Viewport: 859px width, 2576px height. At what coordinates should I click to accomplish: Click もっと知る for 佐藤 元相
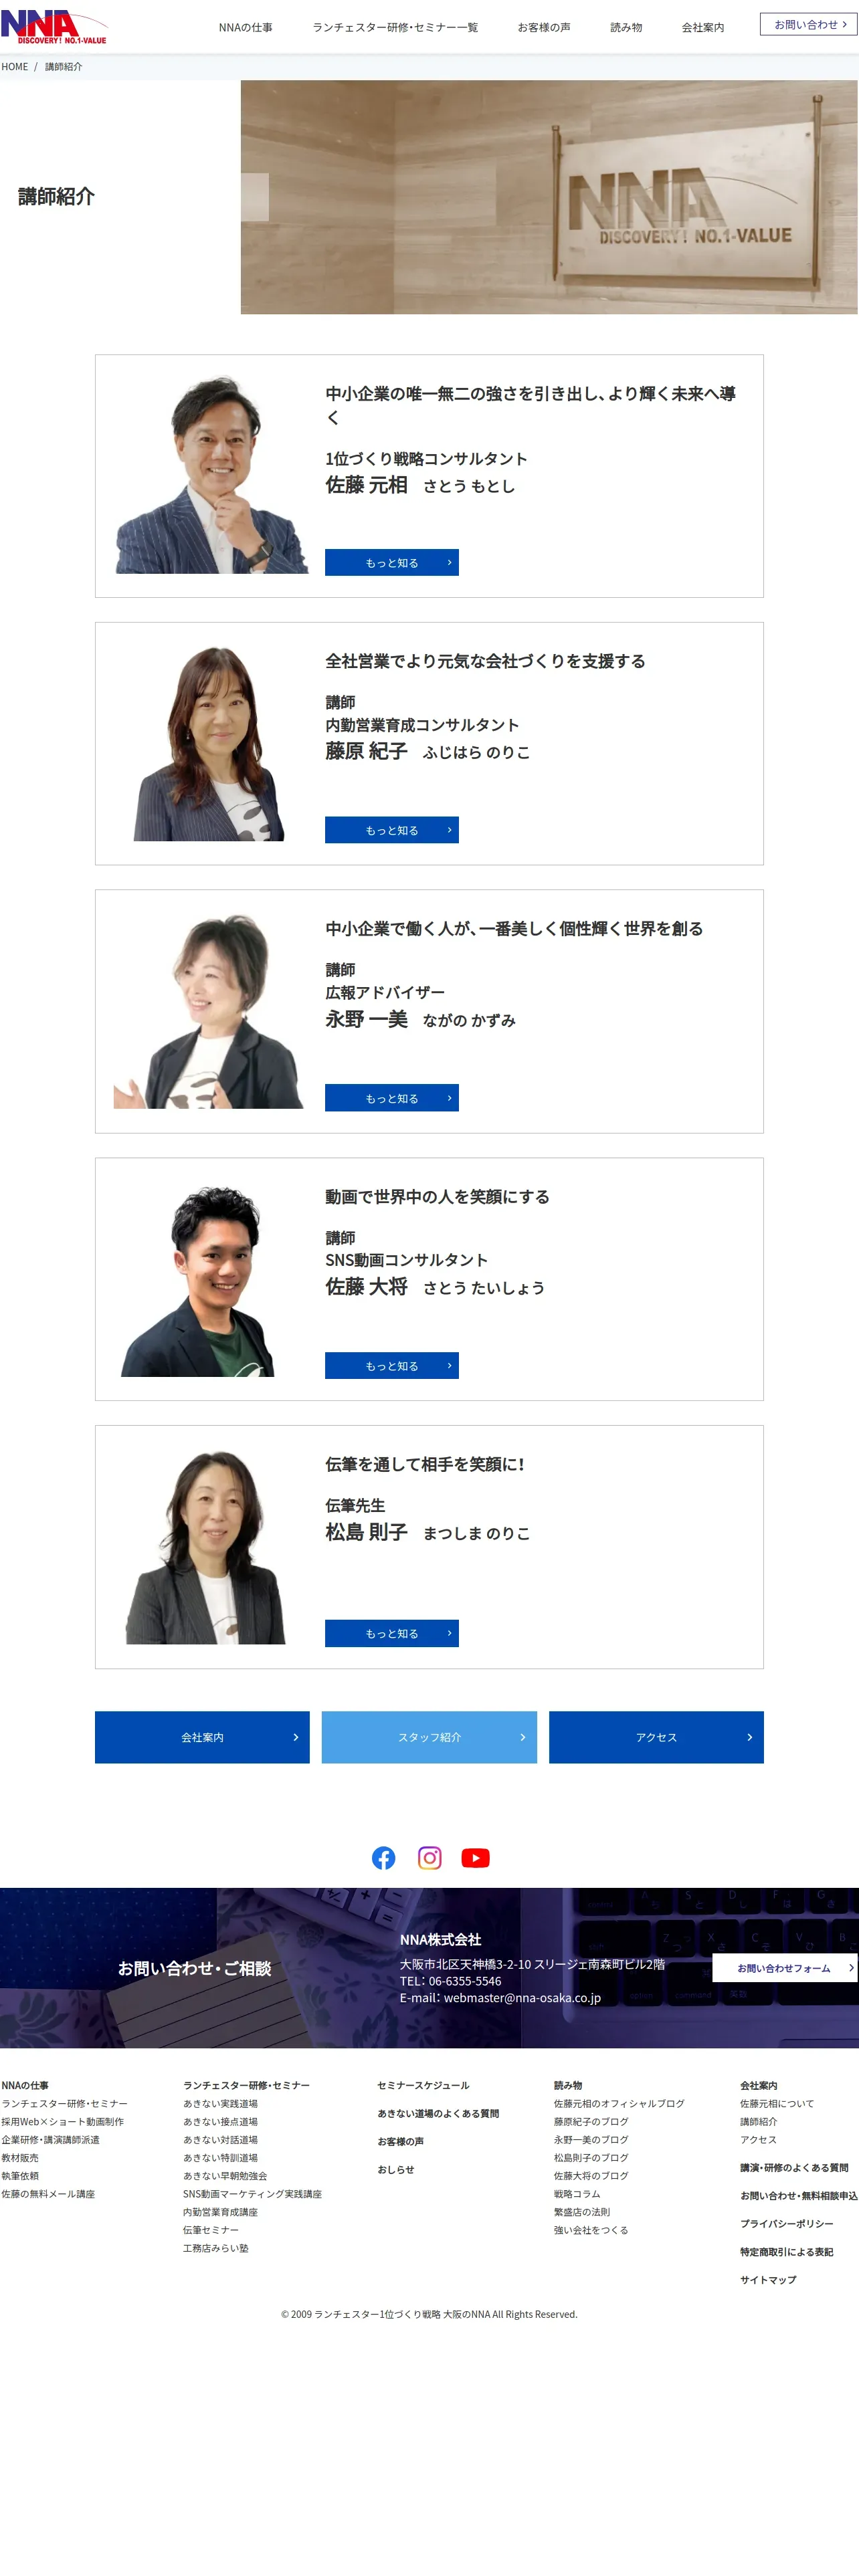392,562
